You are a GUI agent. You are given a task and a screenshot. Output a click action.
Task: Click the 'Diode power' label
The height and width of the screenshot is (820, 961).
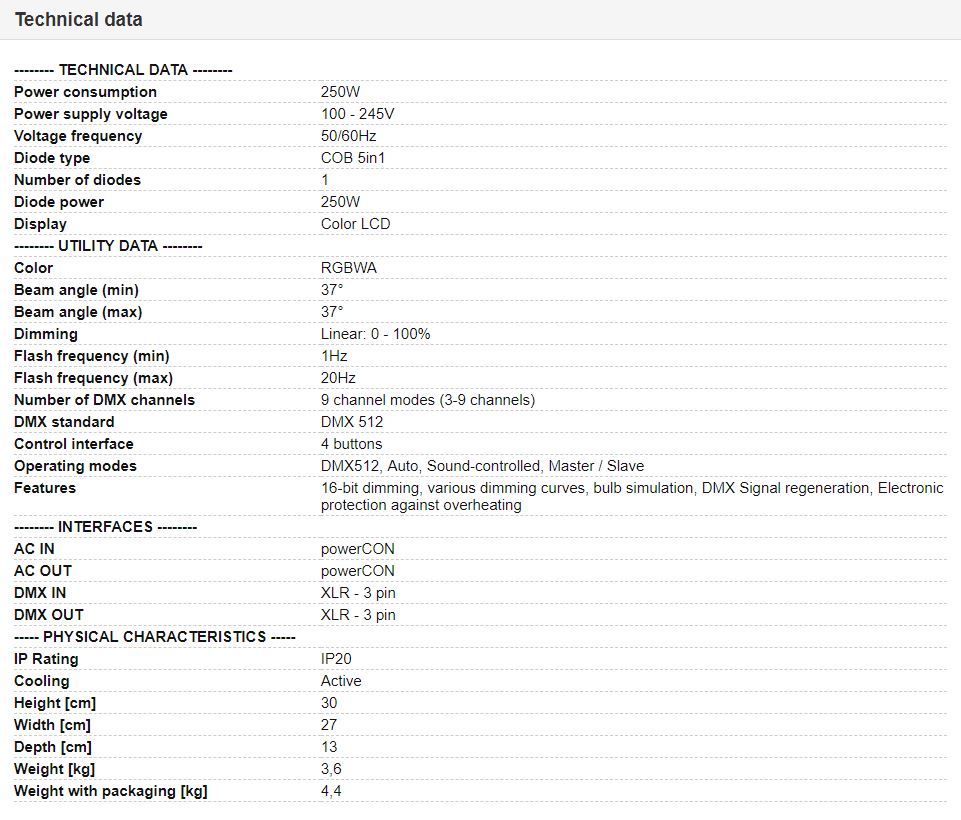59,202
